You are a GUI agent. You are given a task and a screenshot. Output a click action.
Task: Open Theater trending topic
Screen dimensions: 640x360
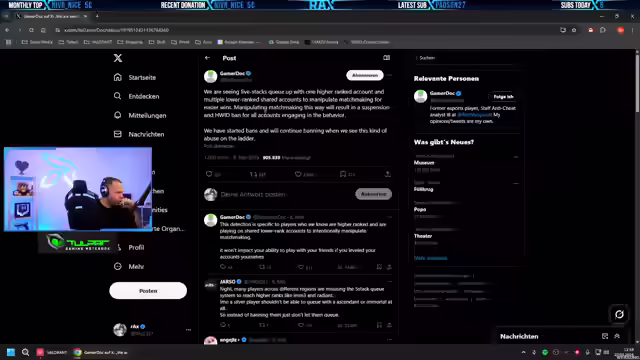423,236
